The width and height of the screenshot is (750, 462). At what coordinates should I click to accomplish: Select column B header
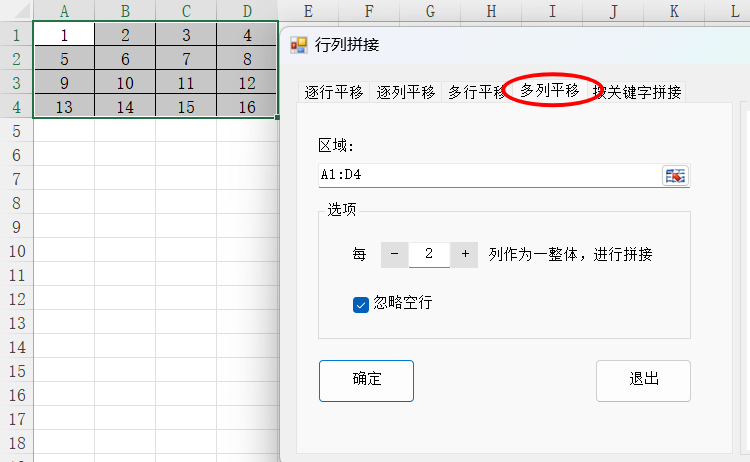tap(125, 11)
